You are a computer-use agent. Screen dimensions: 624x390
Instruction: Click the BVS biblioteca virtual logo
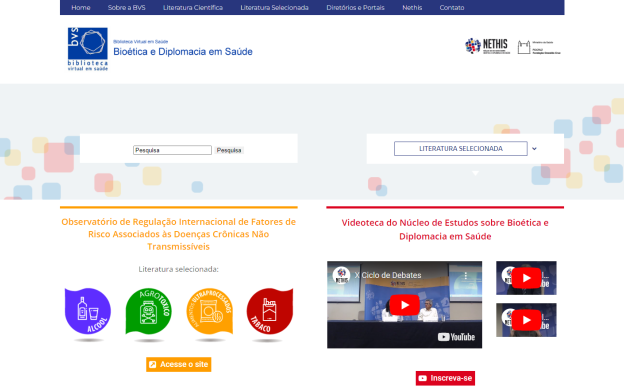coord(88,49)
